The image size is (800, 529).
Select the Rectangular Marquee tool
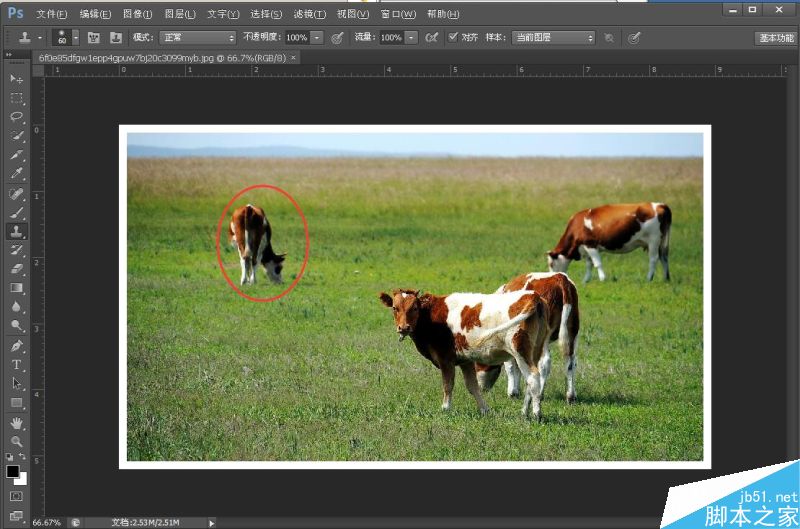pyautogui.click(x=16, y=98)
